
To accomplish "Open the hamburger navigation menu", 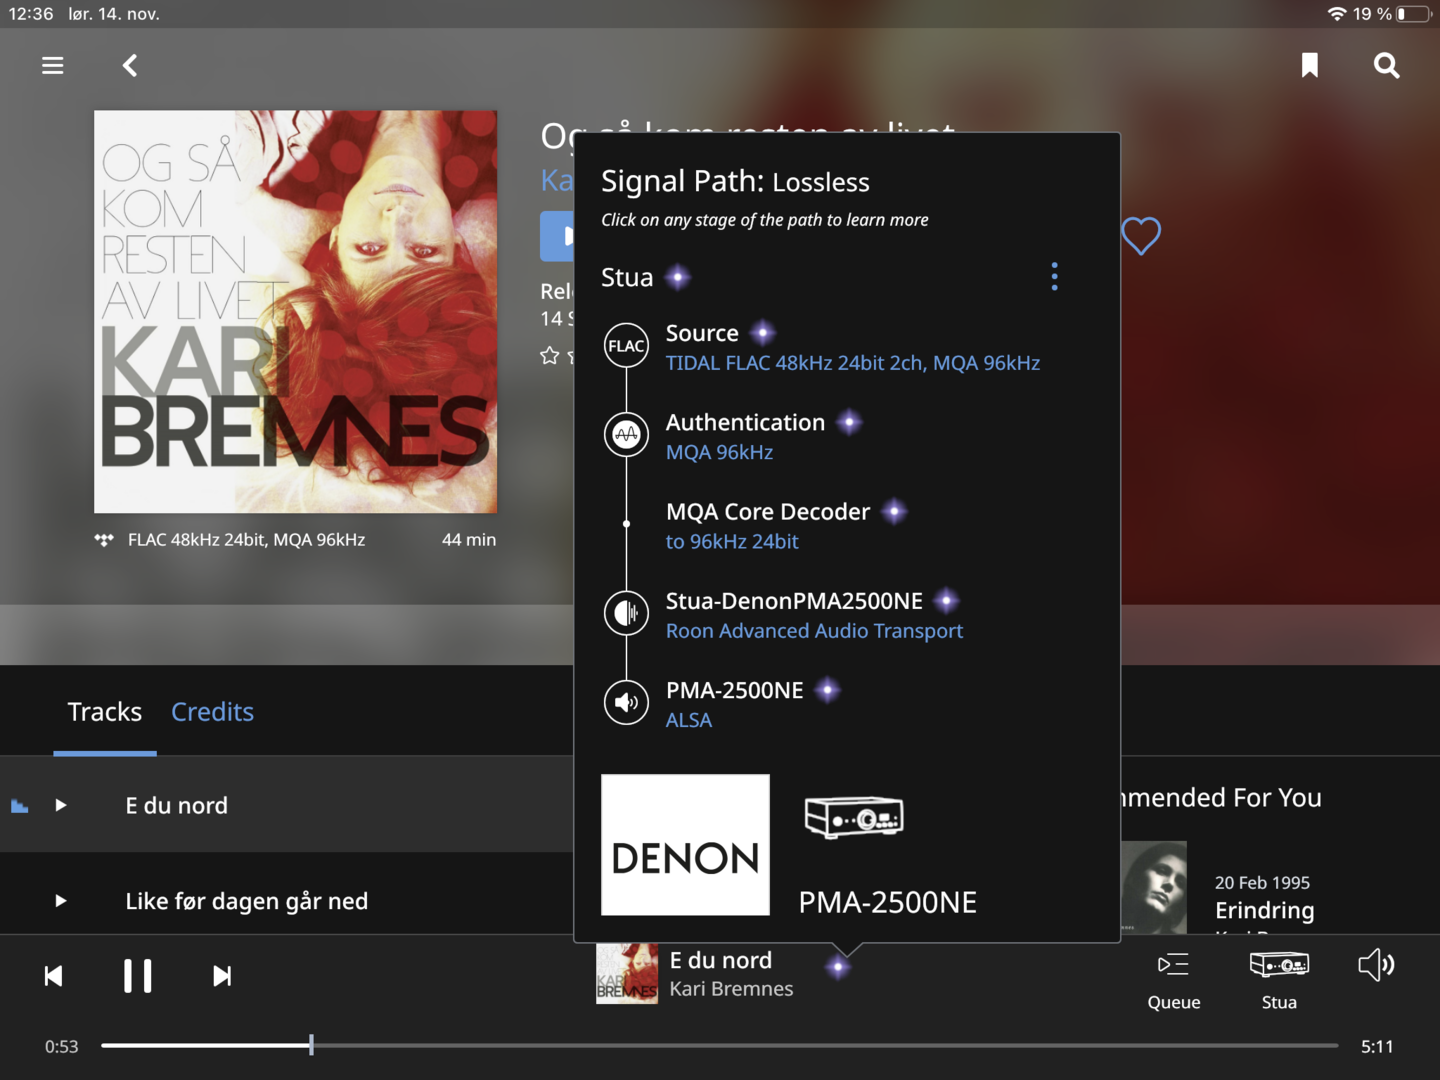I will [53, 66].
